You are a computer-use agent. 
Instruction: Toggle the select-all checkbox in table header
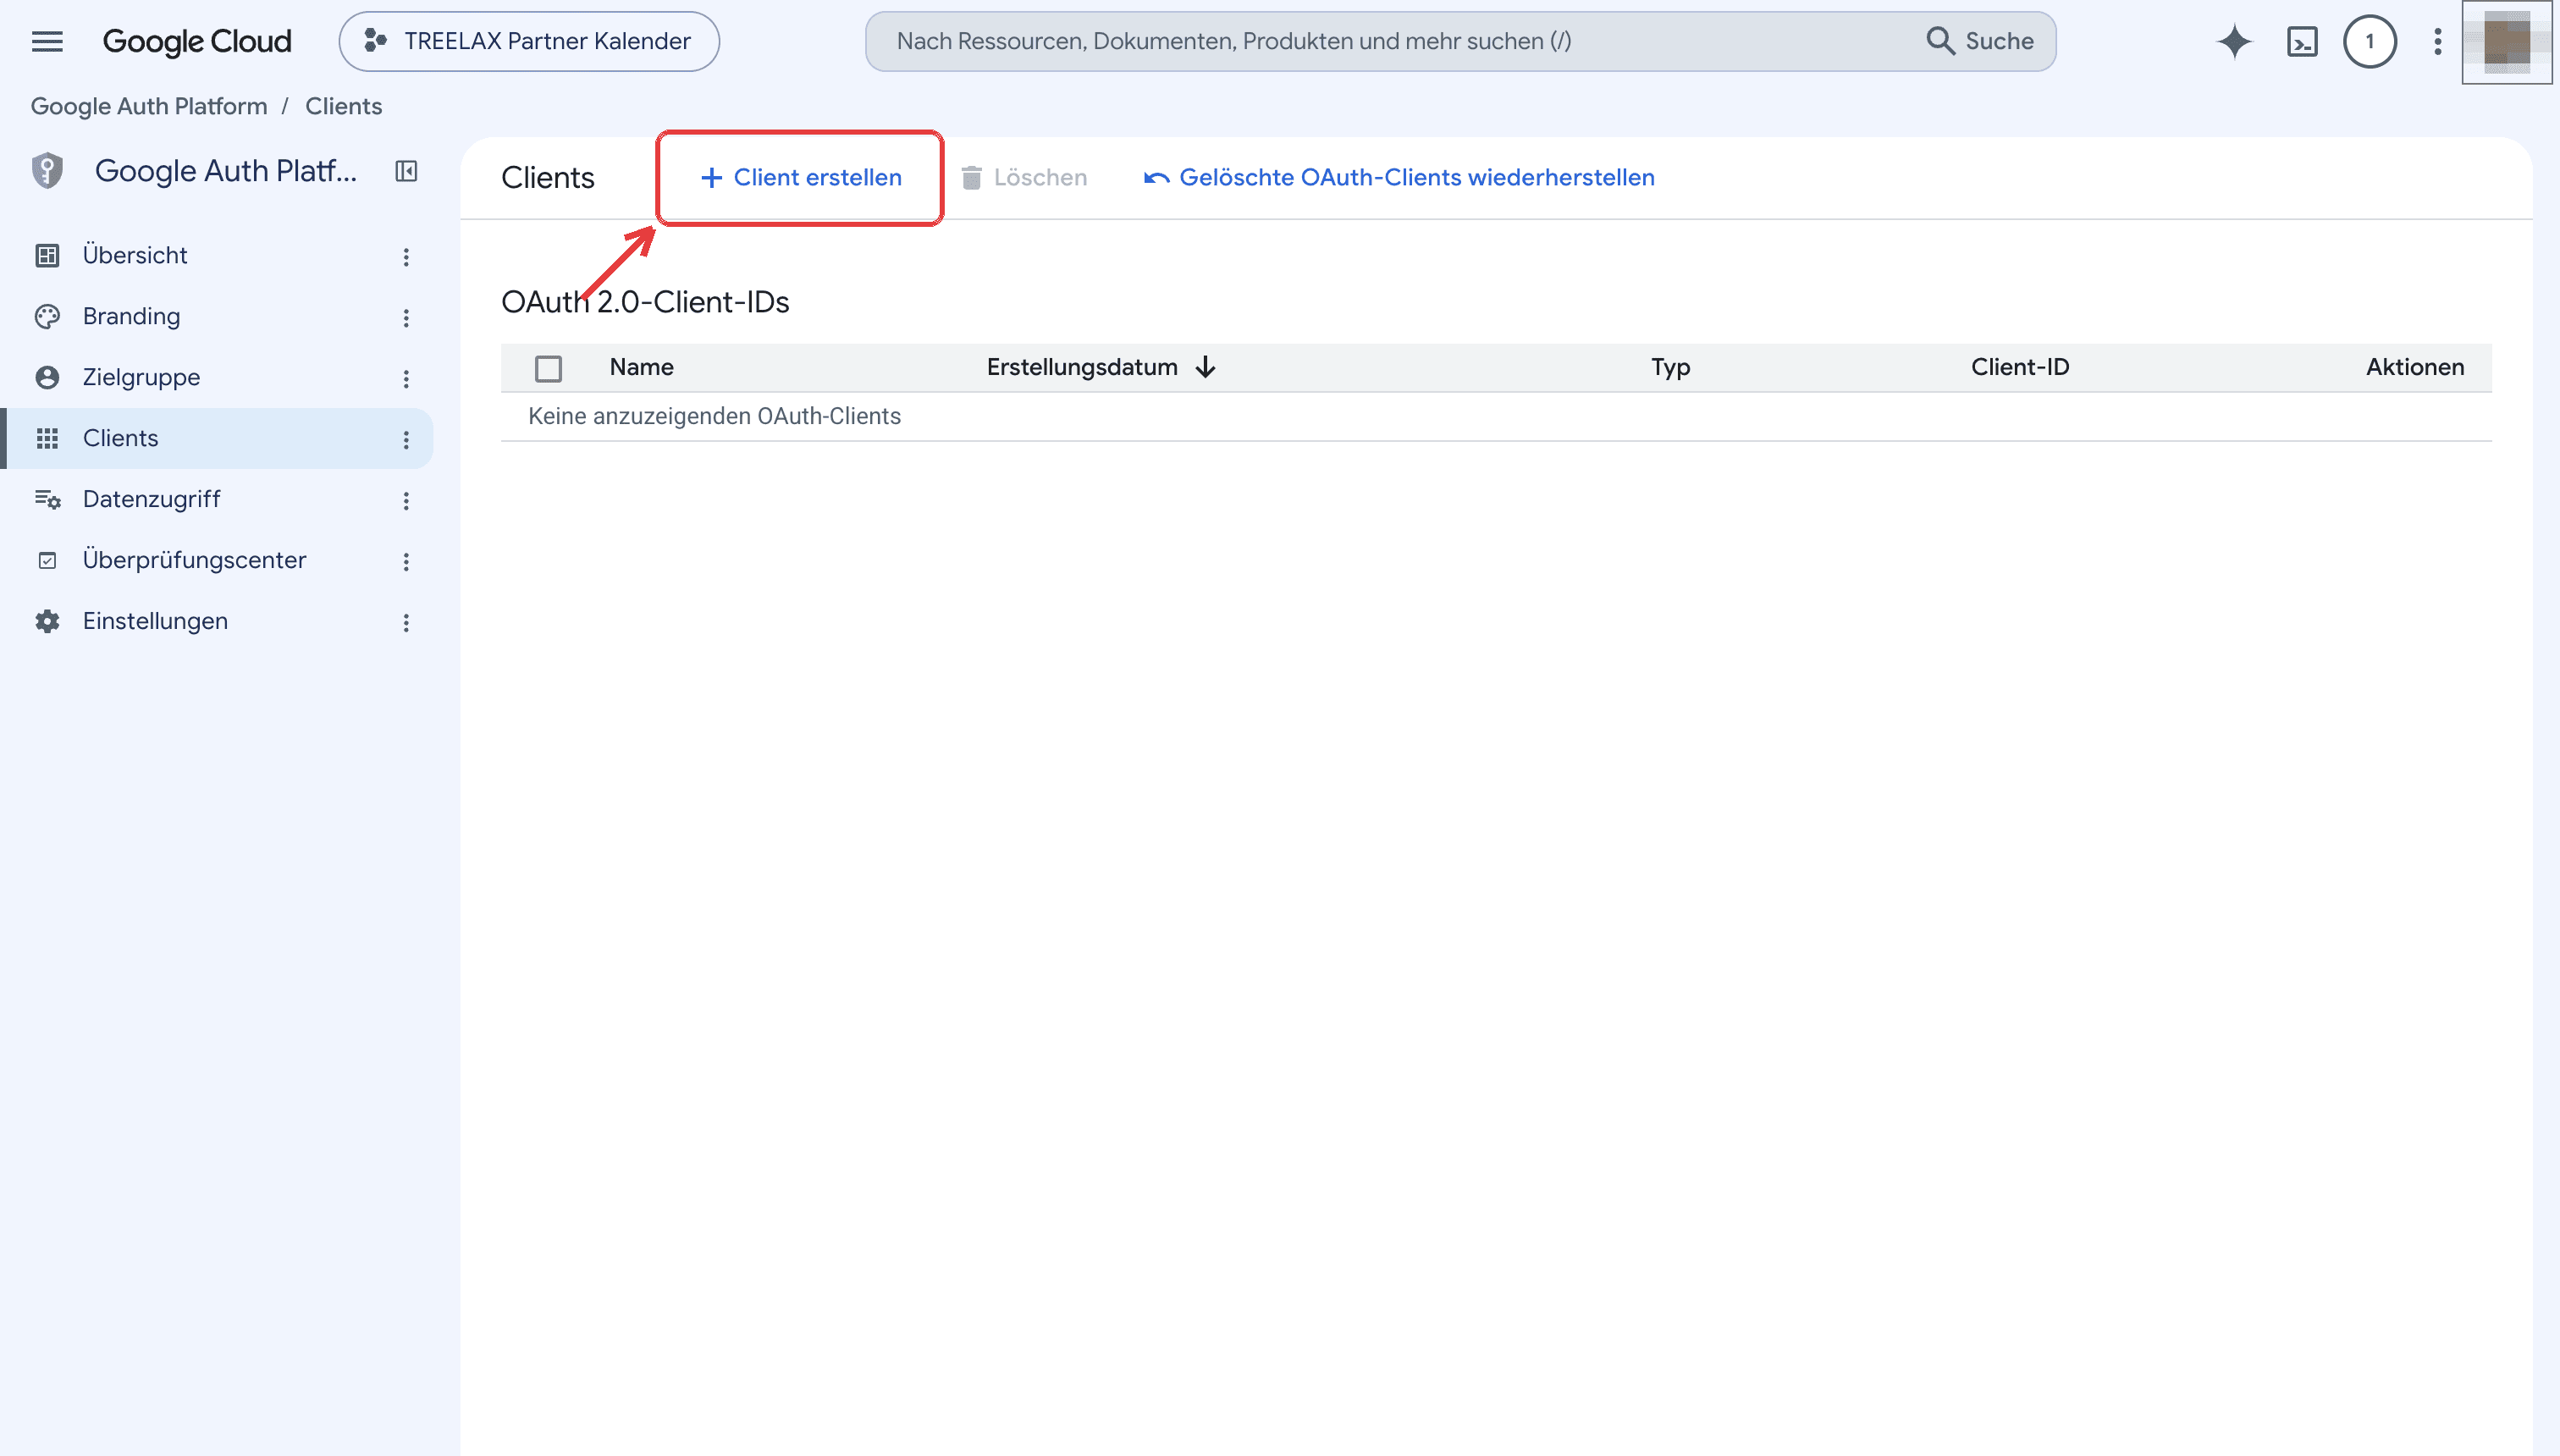[548, 369]
